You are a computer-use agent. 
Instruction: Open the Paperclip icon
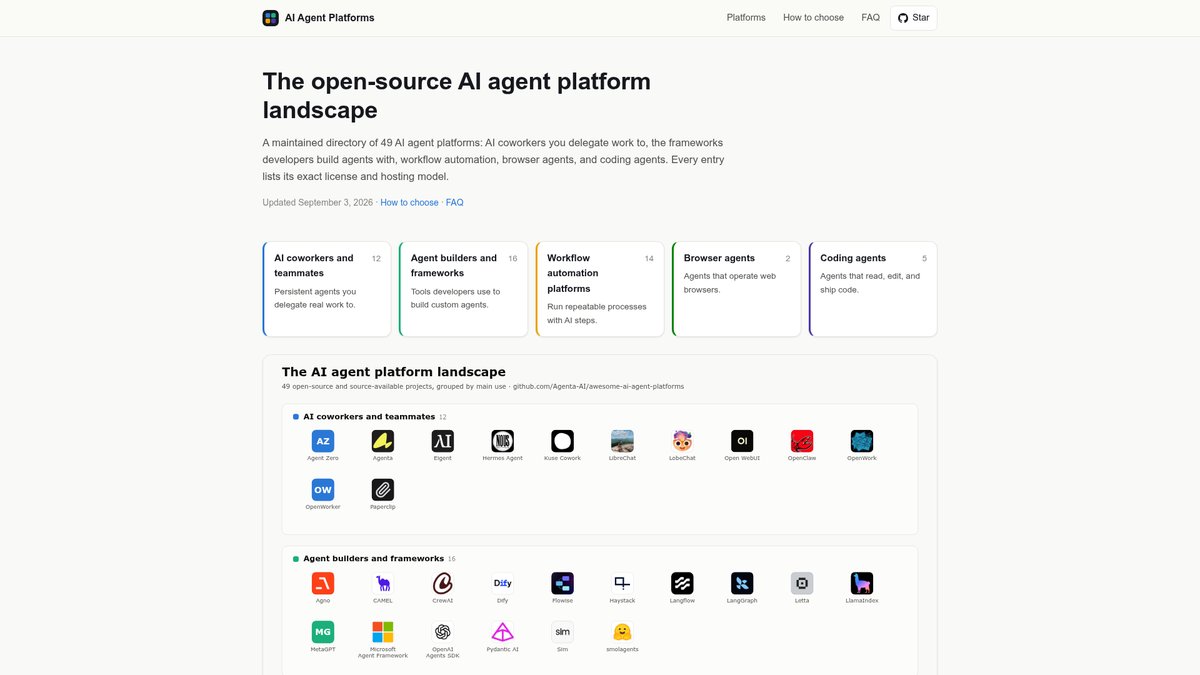pos(383,490)
